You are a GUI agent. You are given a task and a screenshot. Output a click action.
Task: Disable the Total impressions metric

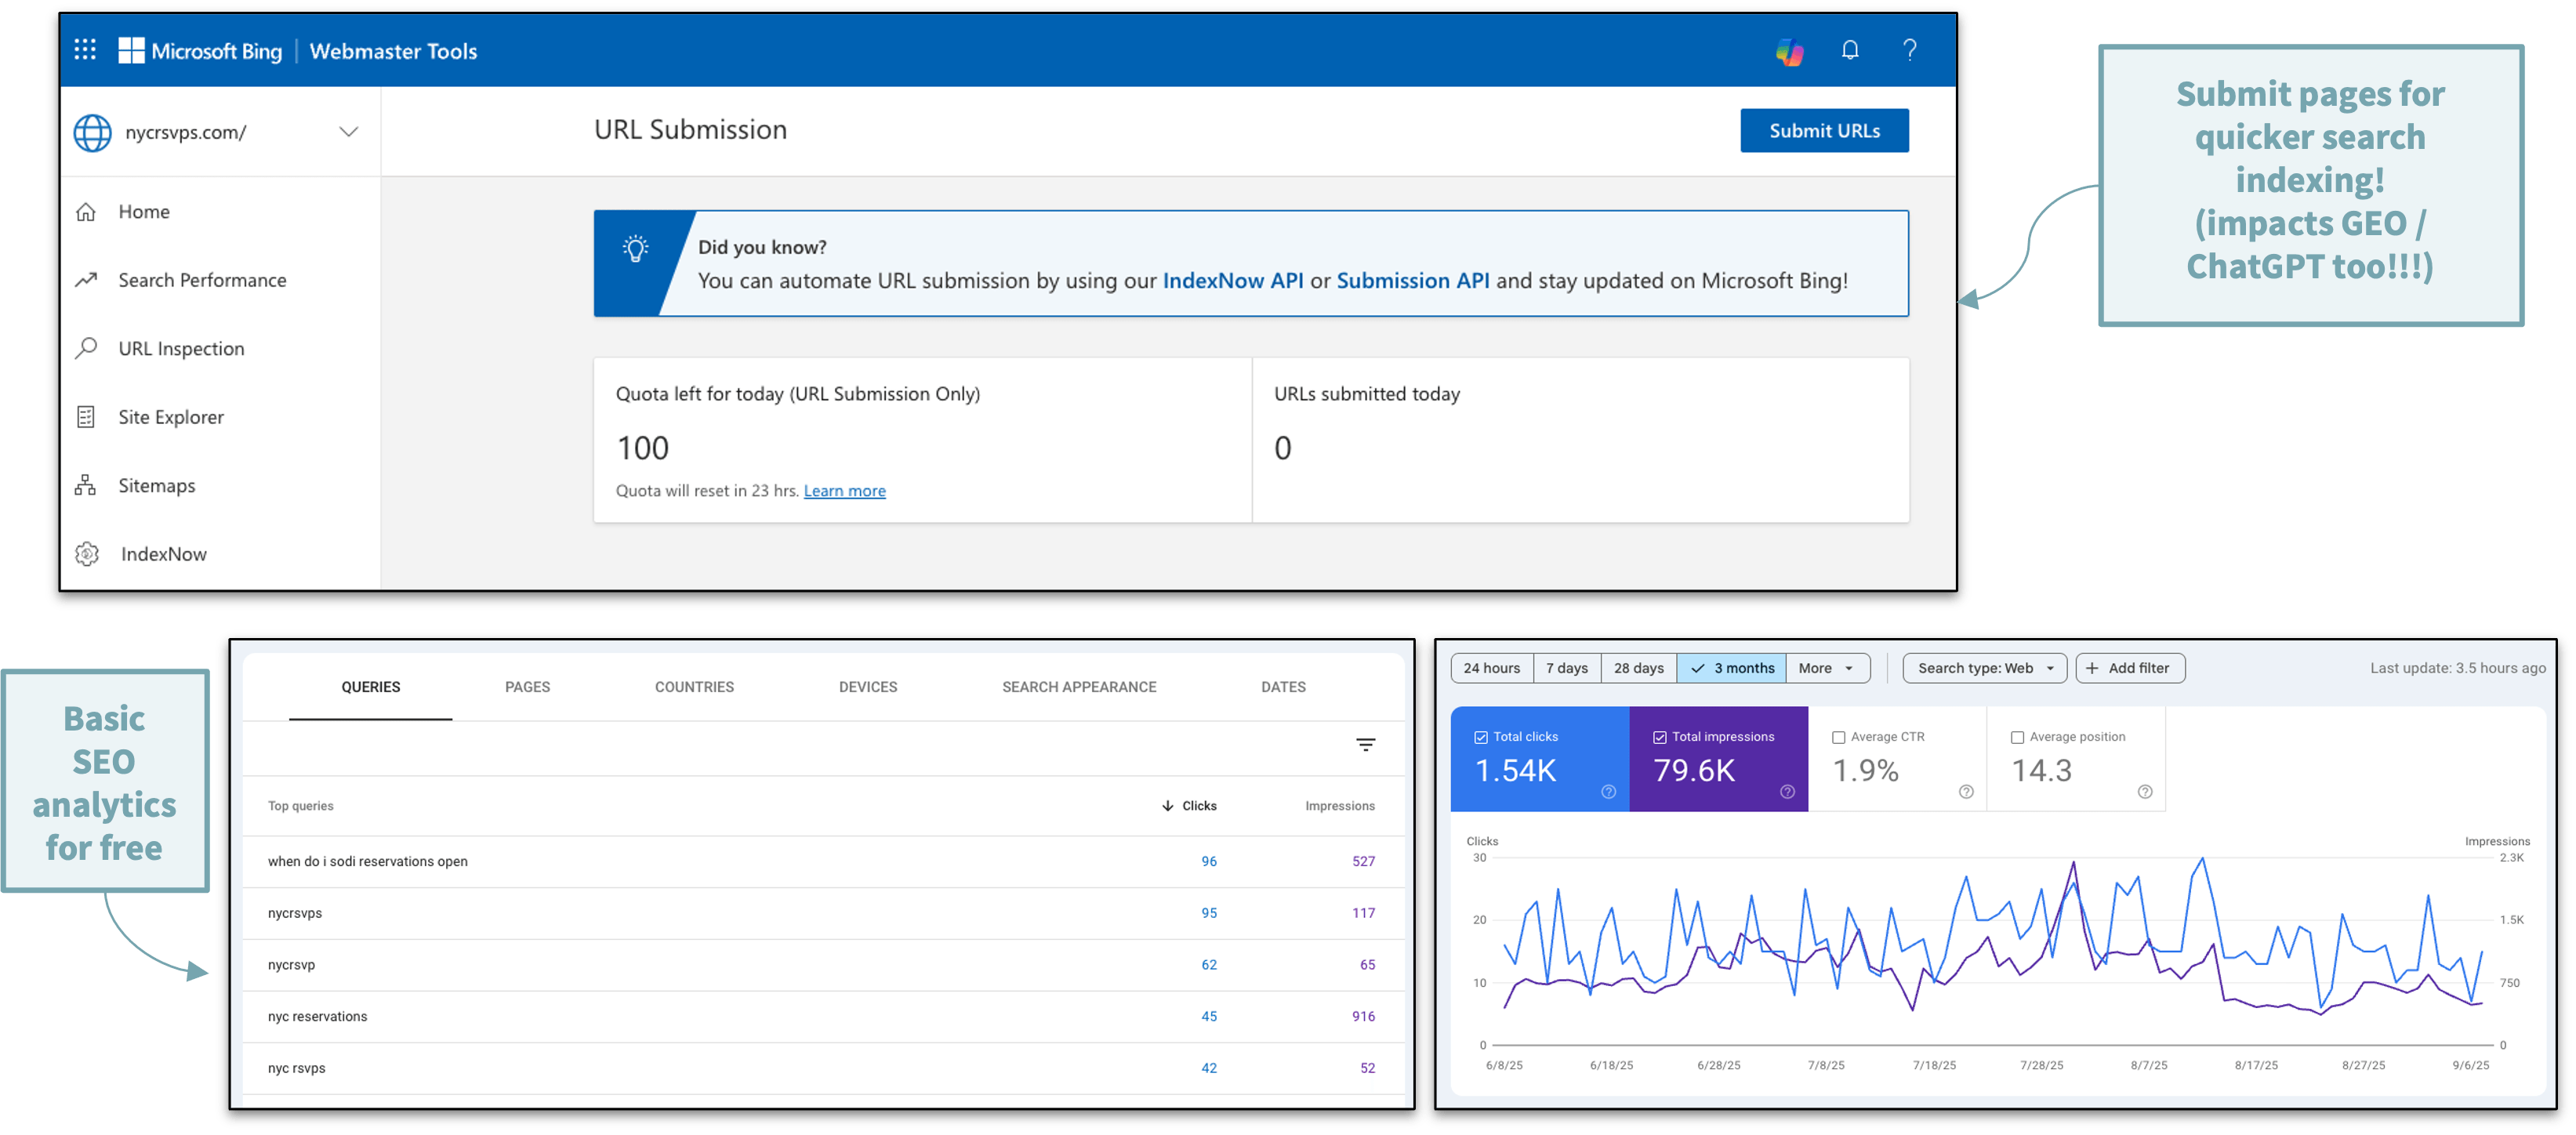pyautogui.click(x=1661, y=736)
